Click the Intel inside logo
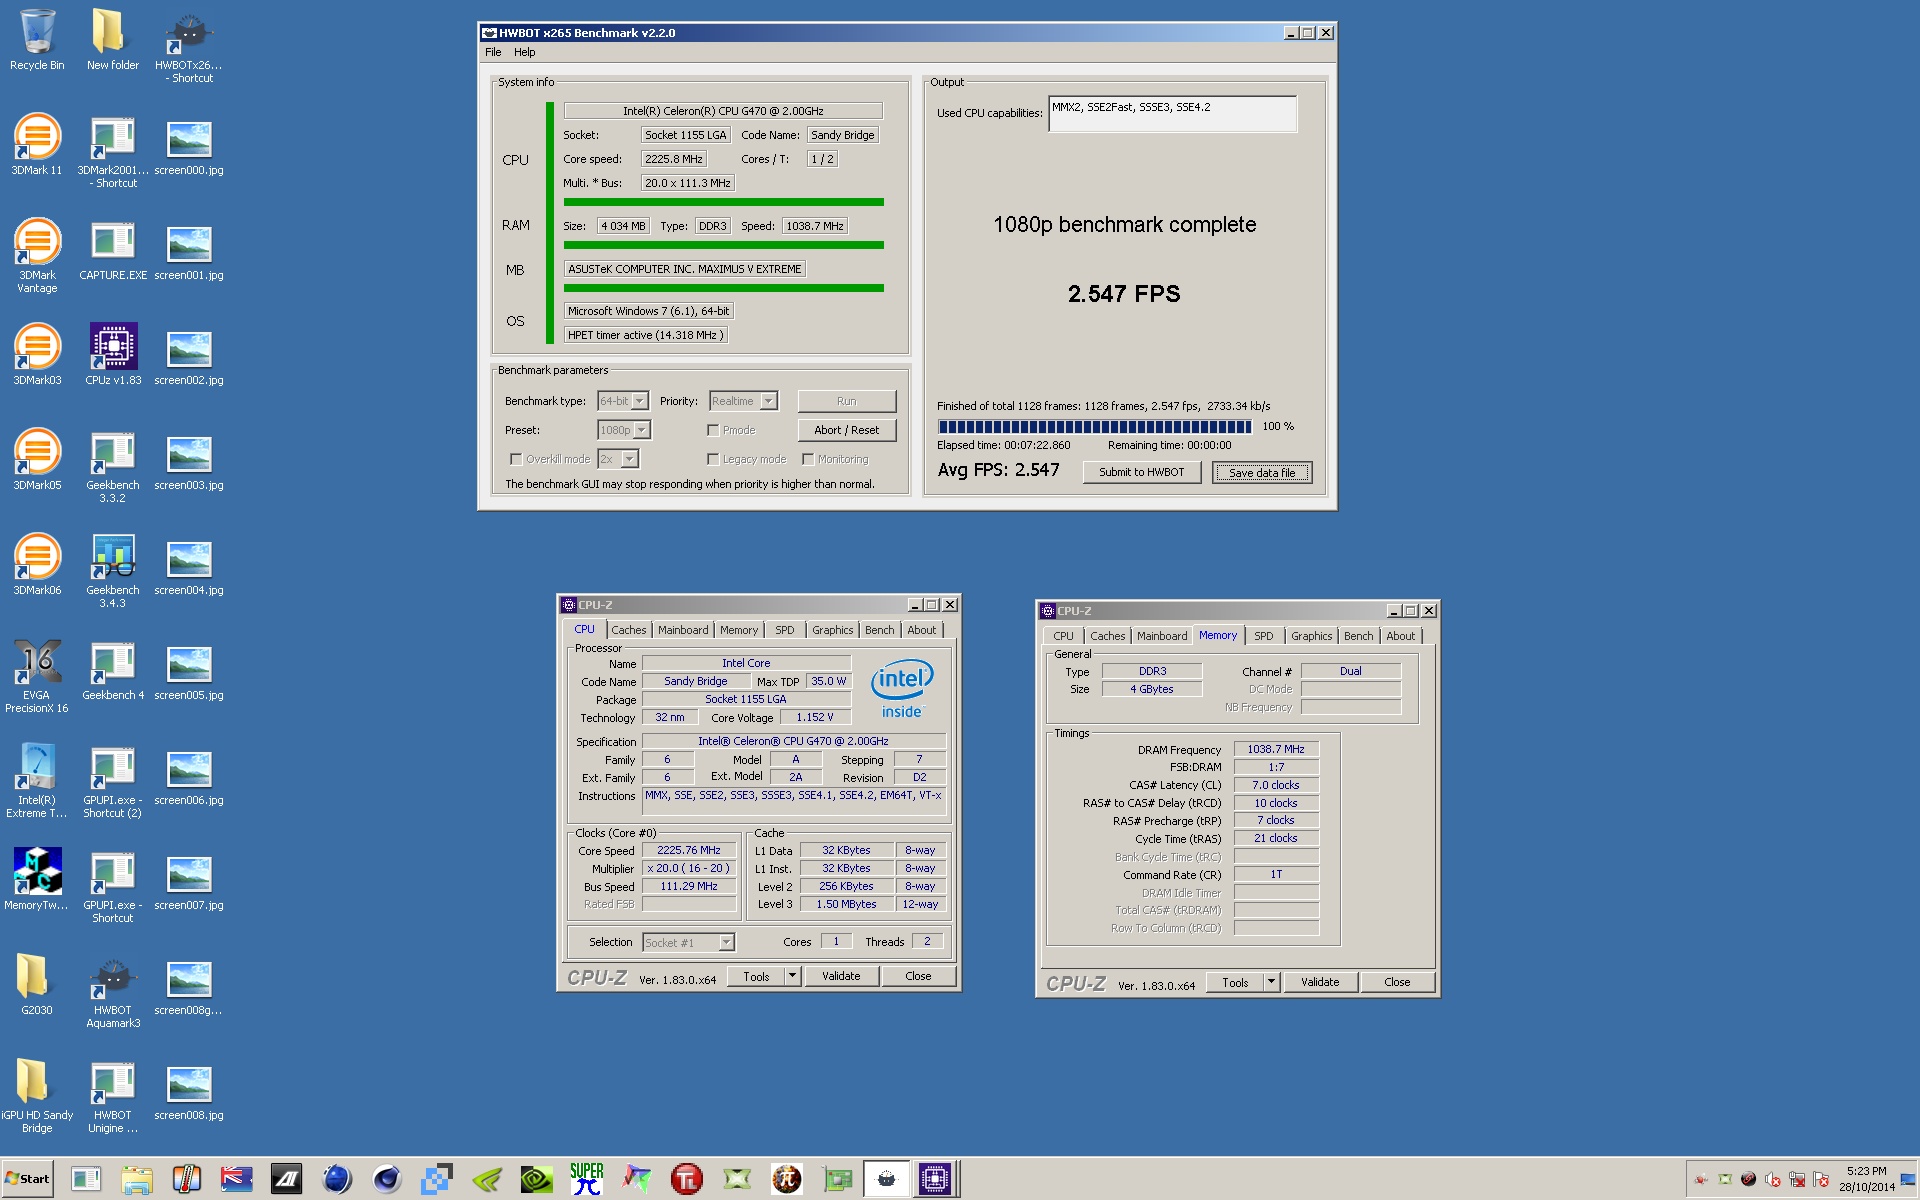 tap(902, 687)
